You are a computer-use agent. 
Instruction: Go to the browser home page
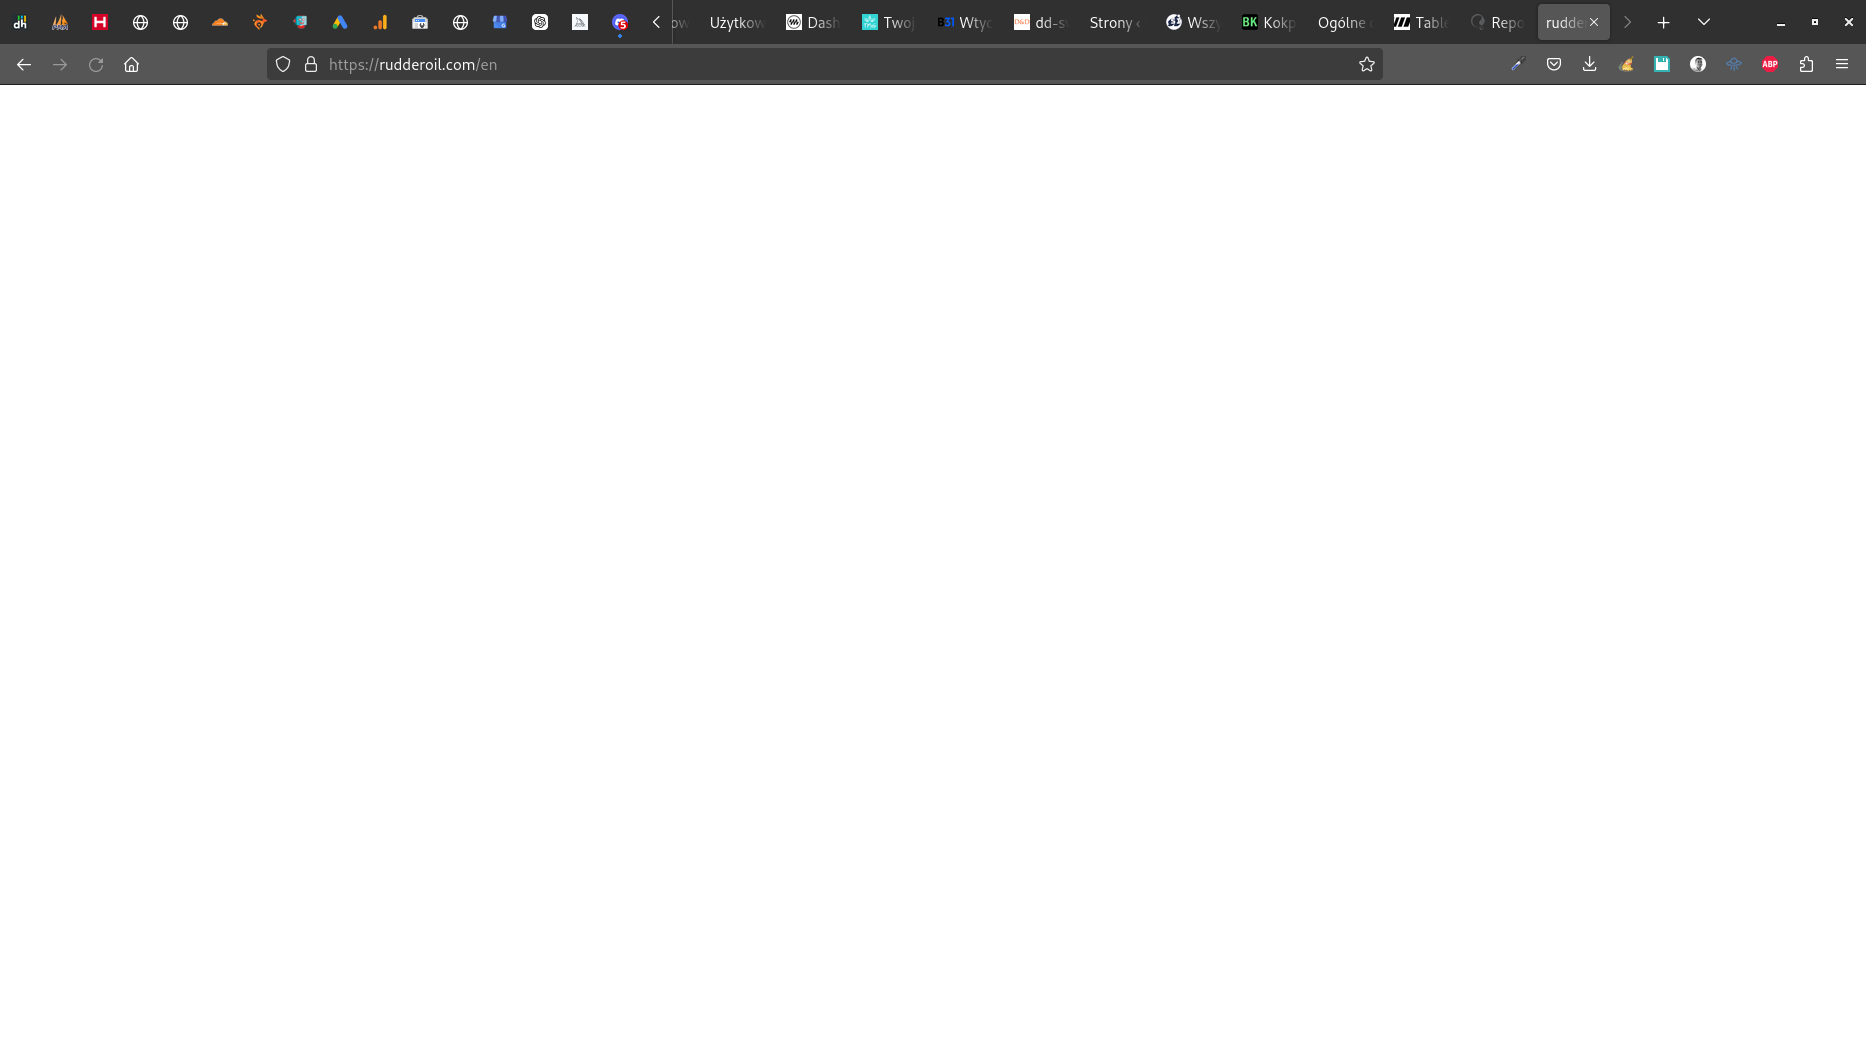[x=131, y=64]
